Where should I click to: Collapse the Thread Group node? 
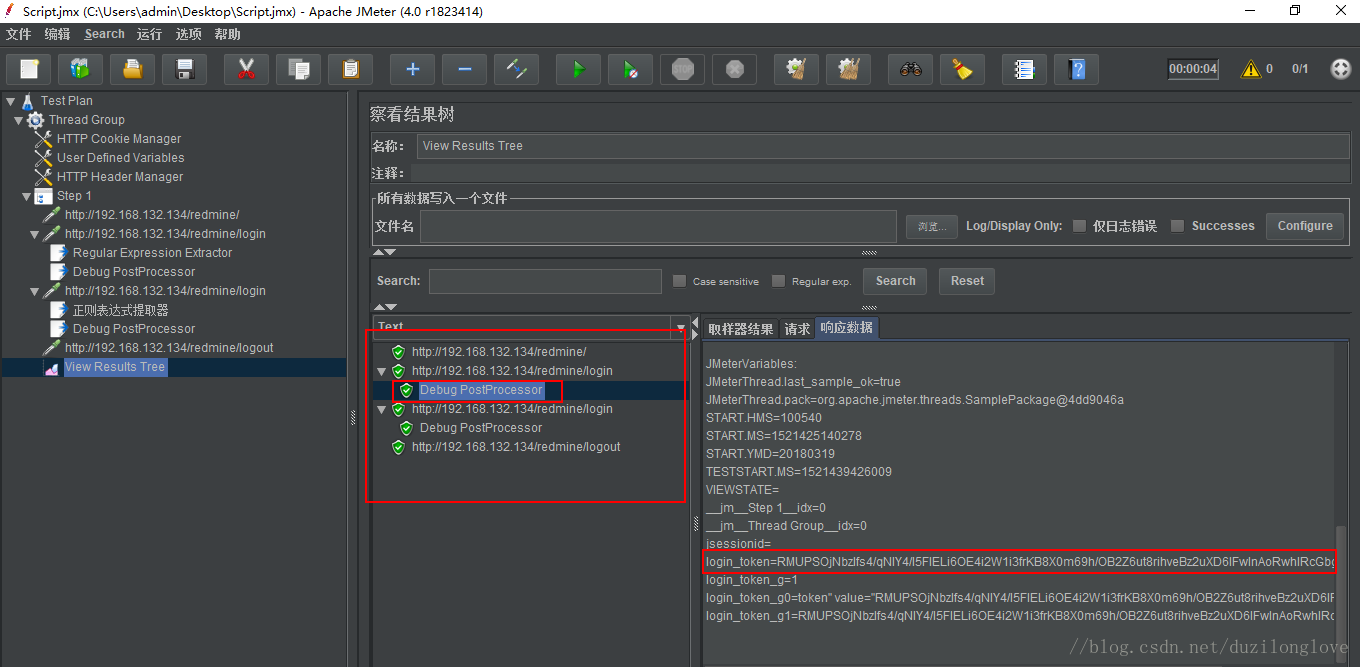point(18,120)
